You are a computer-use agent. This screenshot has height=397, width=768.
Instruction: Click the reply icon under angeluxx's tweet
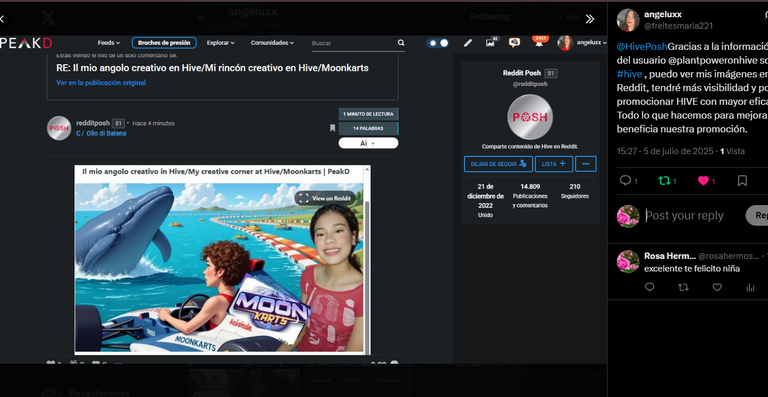(625, 181)
